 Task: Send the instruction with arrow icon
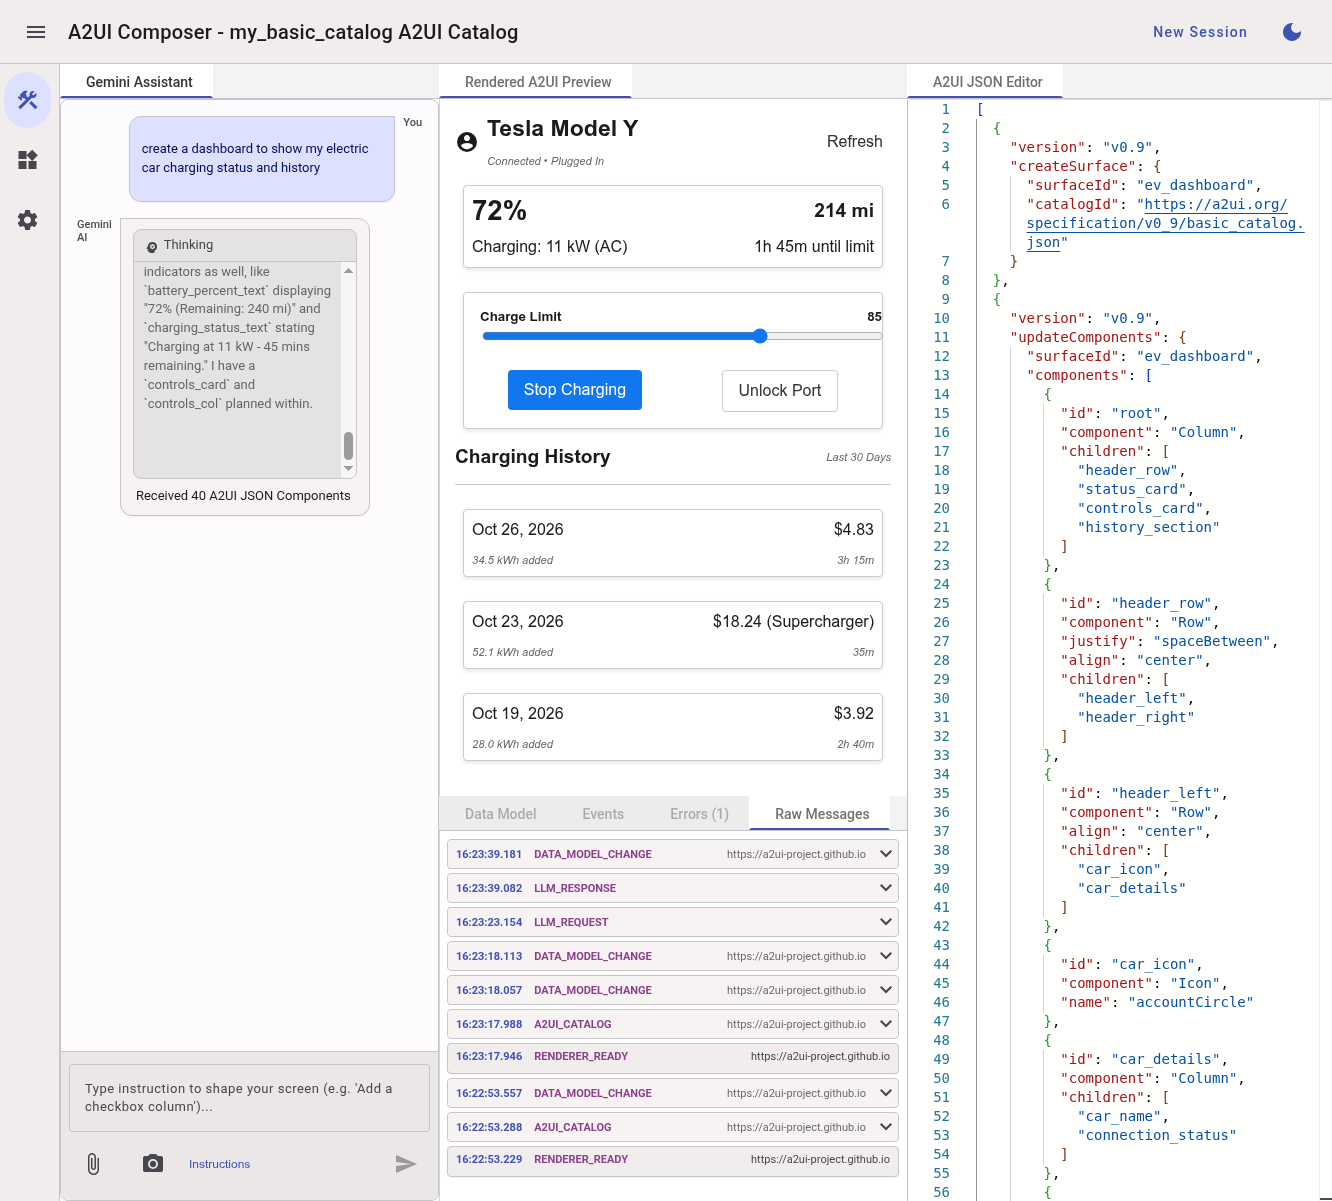click(x=405, y=1164)
